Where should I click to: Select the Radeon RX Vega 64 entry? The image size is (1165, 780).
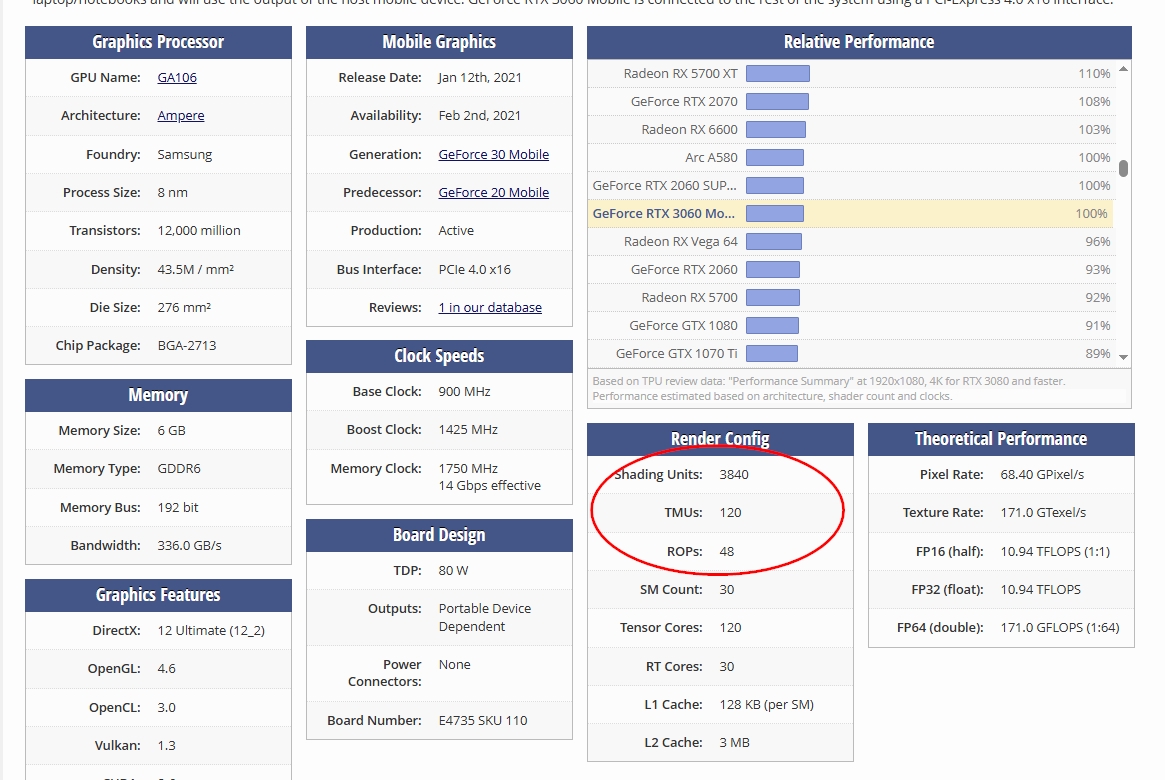[x=851, y=241]
